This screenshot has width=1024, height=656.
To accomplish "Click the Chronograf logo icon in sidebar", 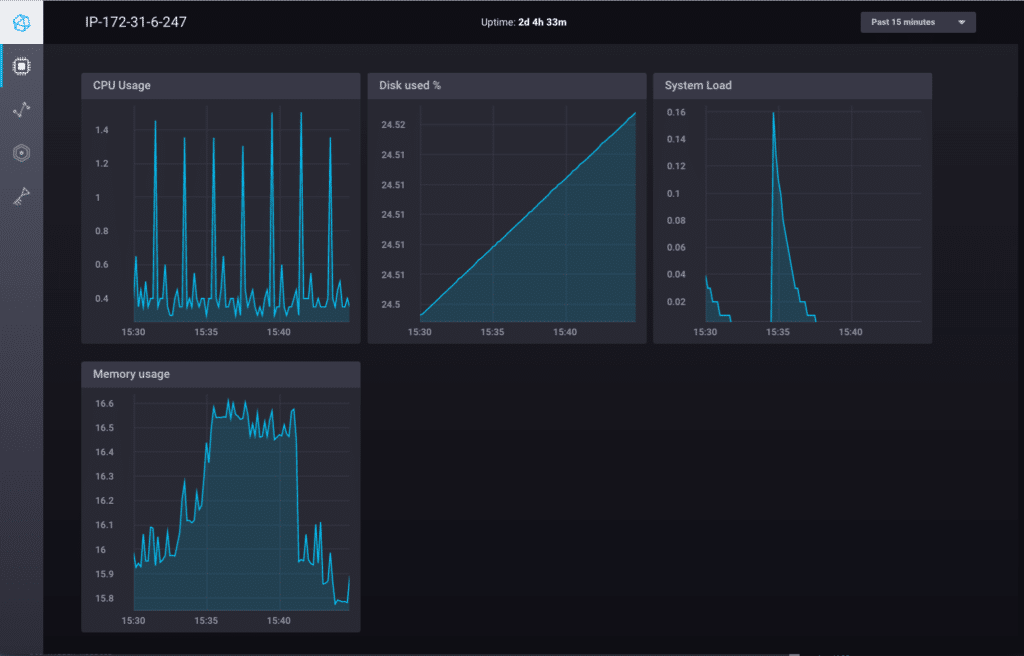I will (21, 21).
